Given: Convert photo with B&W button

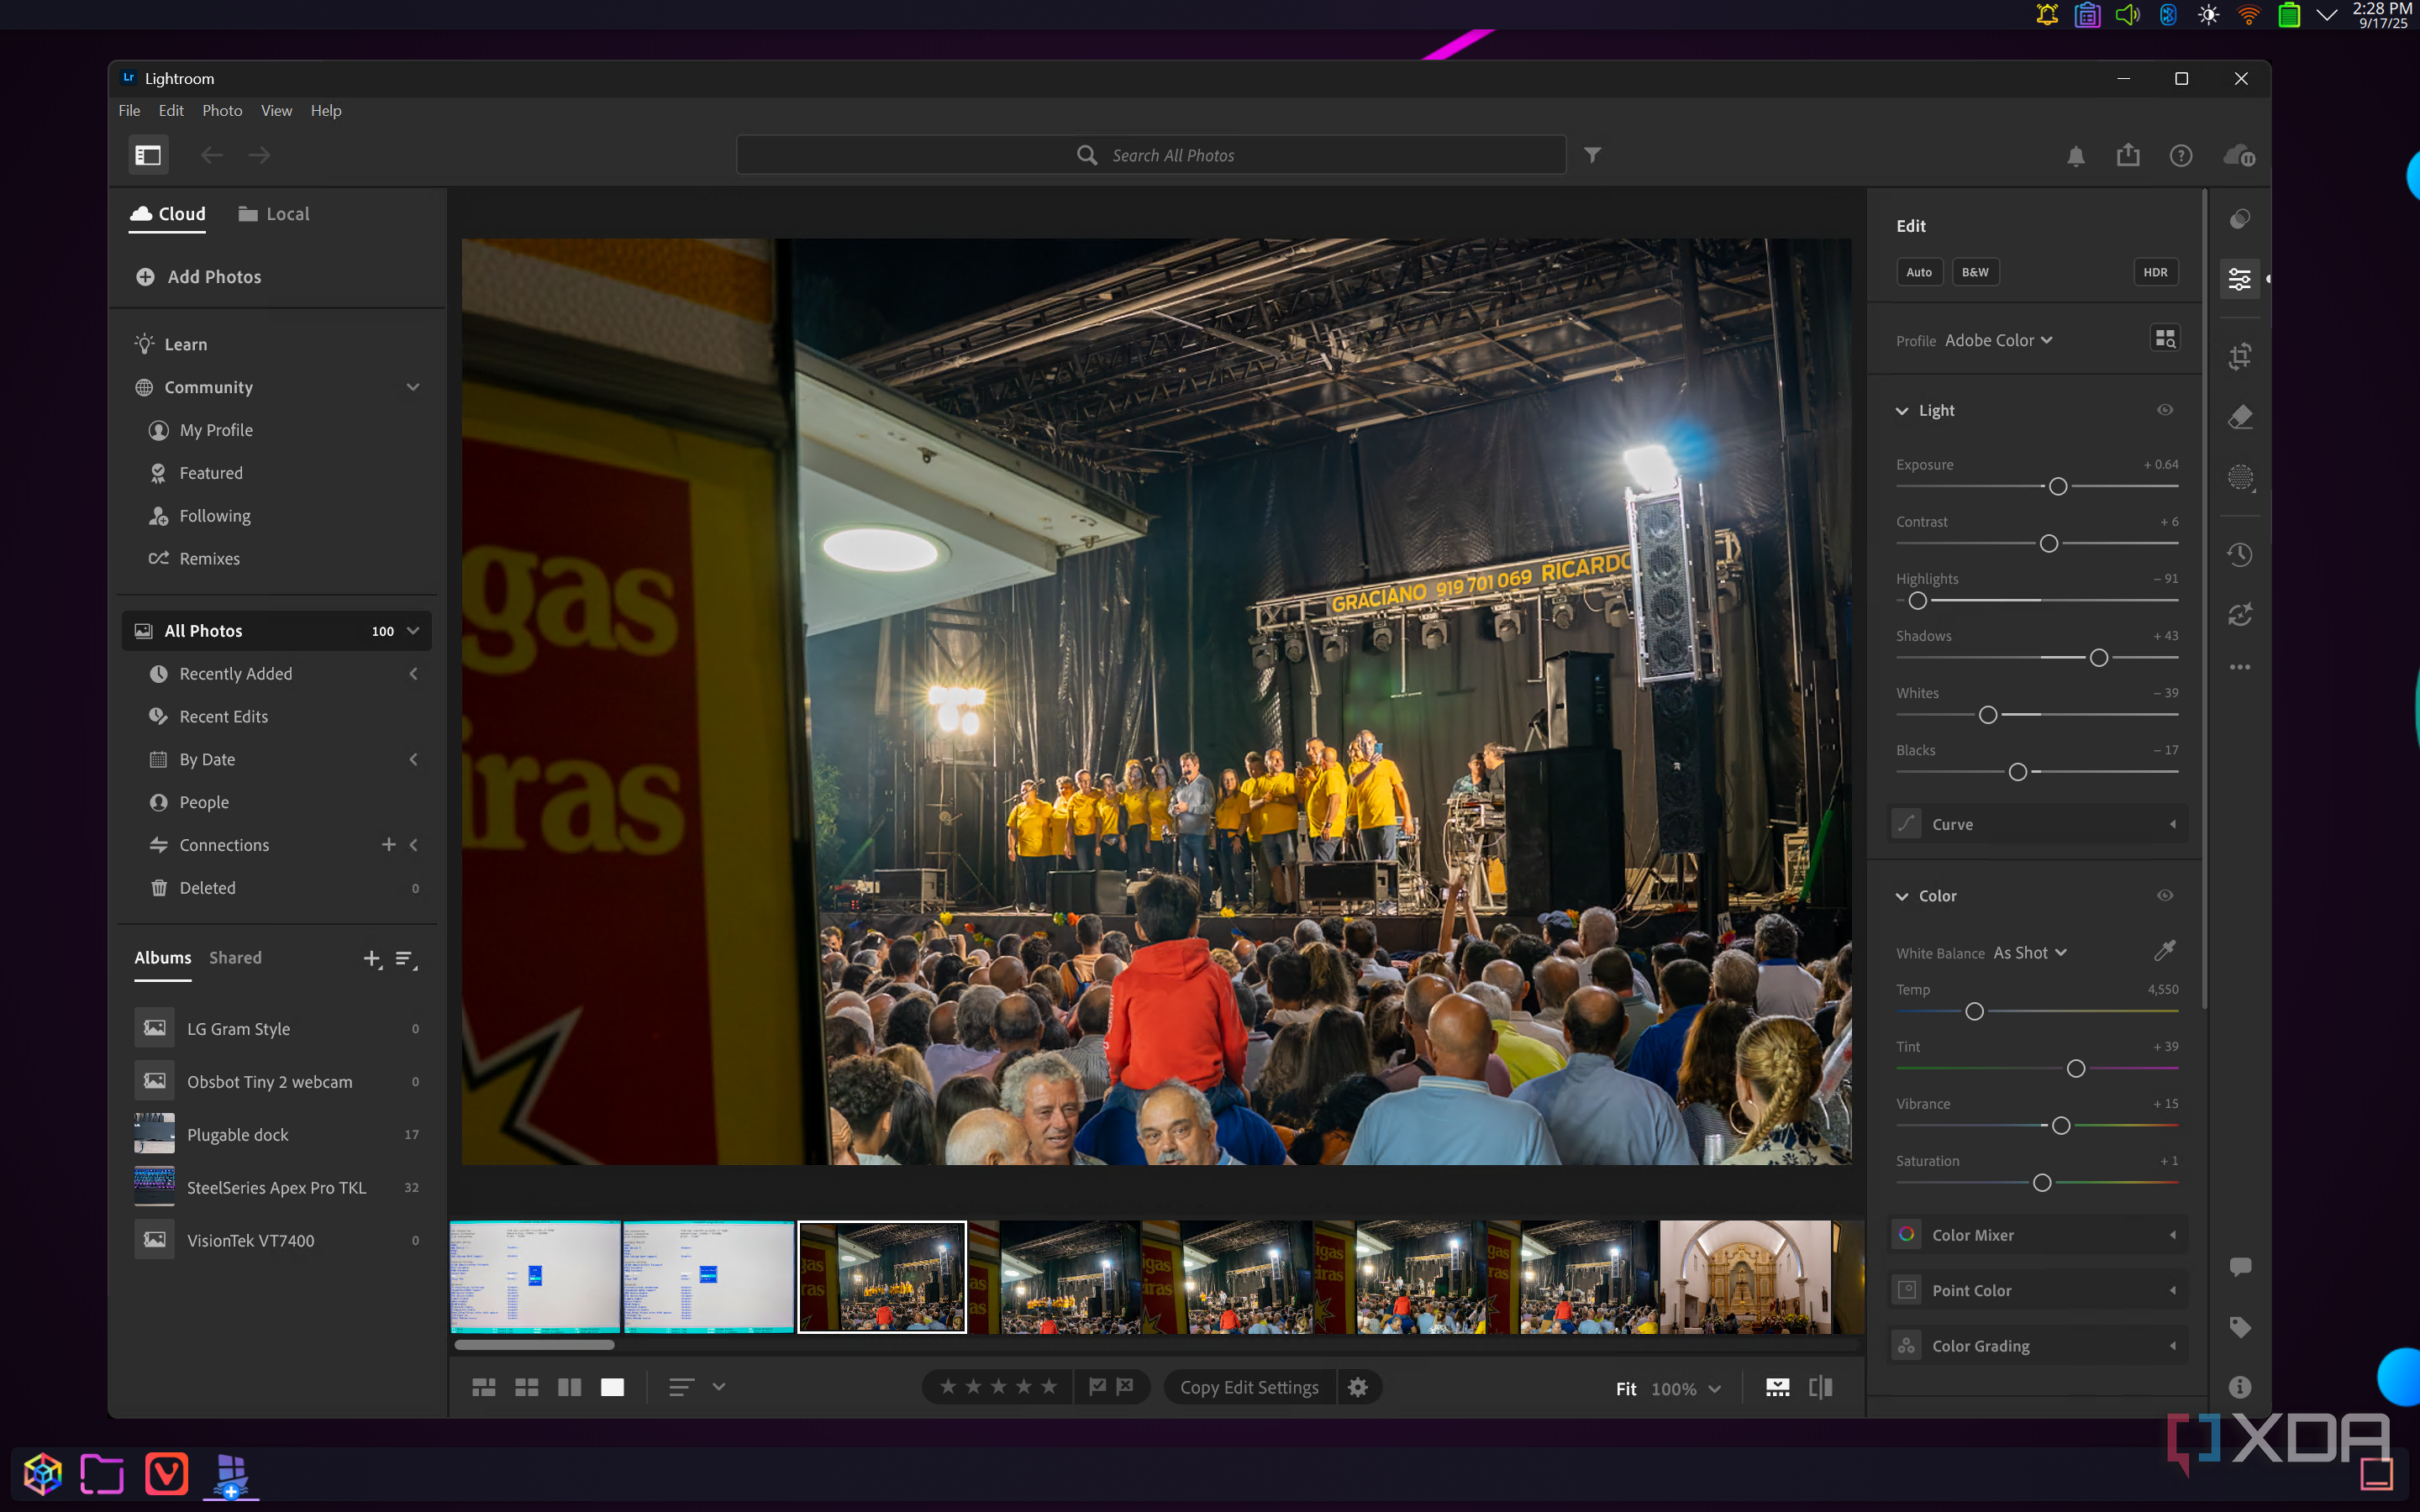Looking at the screenshot, I should pyautogui.click(x=1975, y=272).
